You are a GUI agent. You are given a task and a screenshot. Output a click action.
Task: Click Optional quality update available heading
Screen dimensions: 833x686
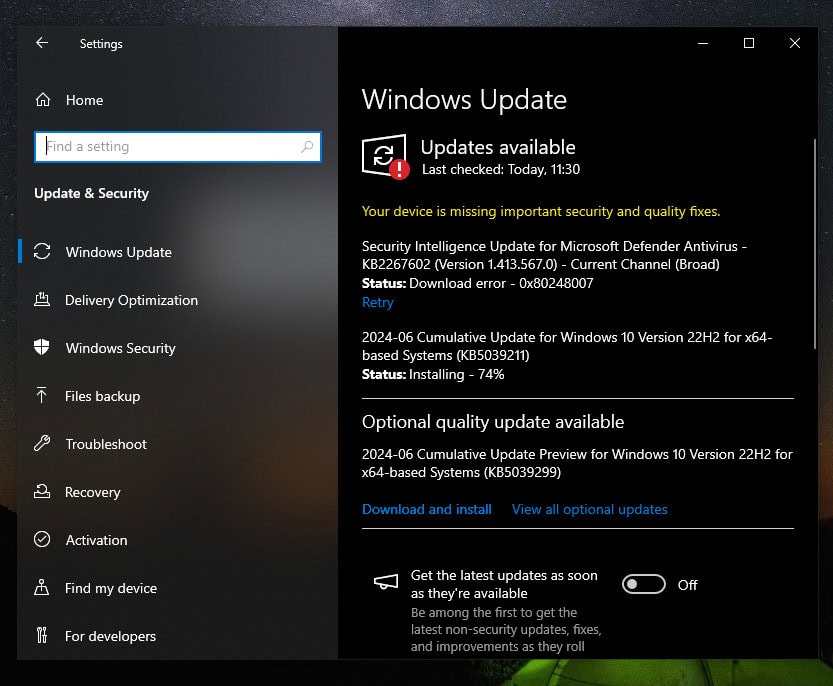(x=493, y=422)
